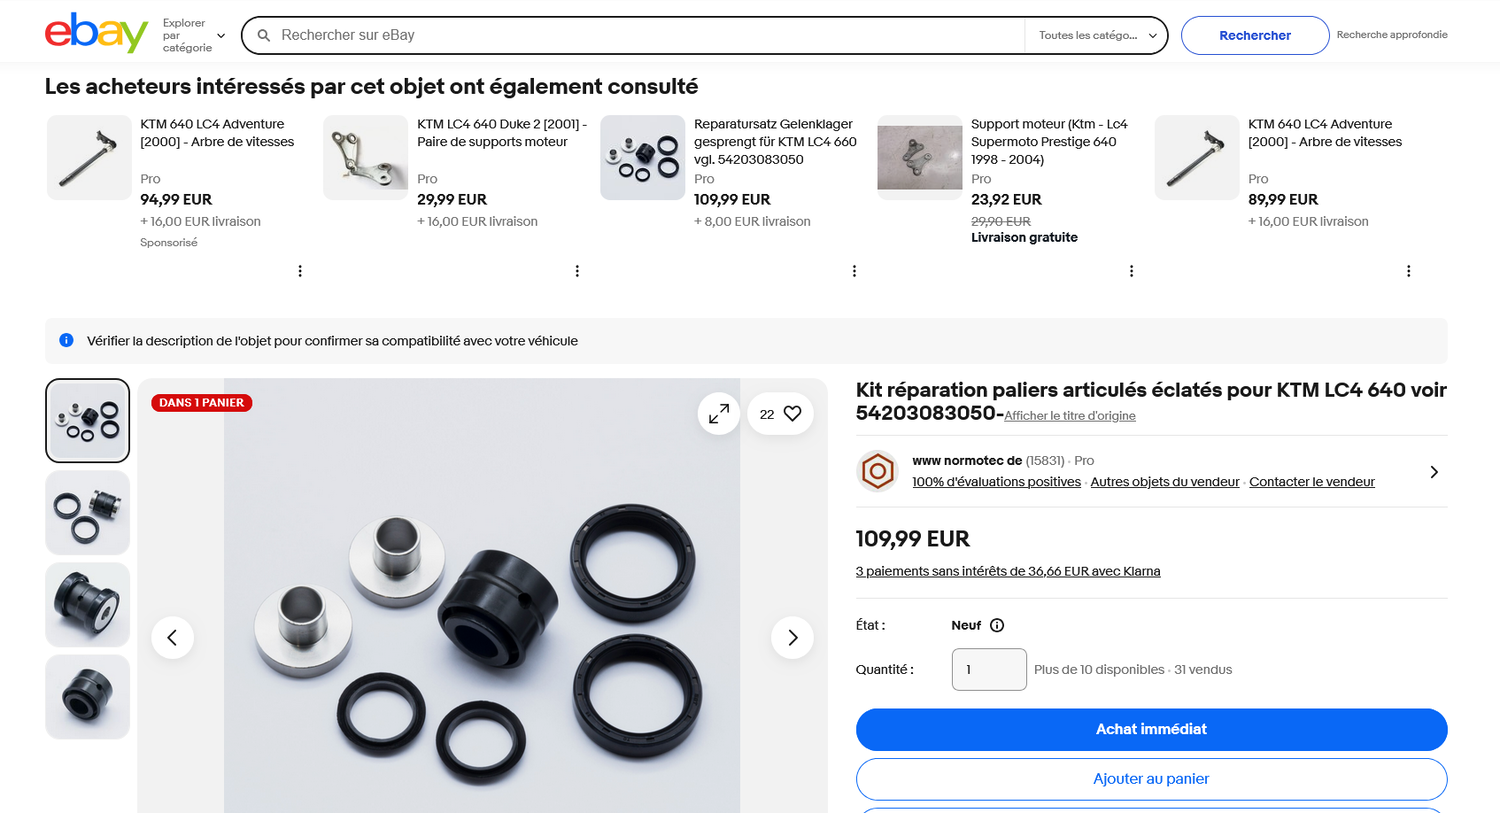1500x813 pixels.
Task: Click the eBay logo
Action: (96, 34)
